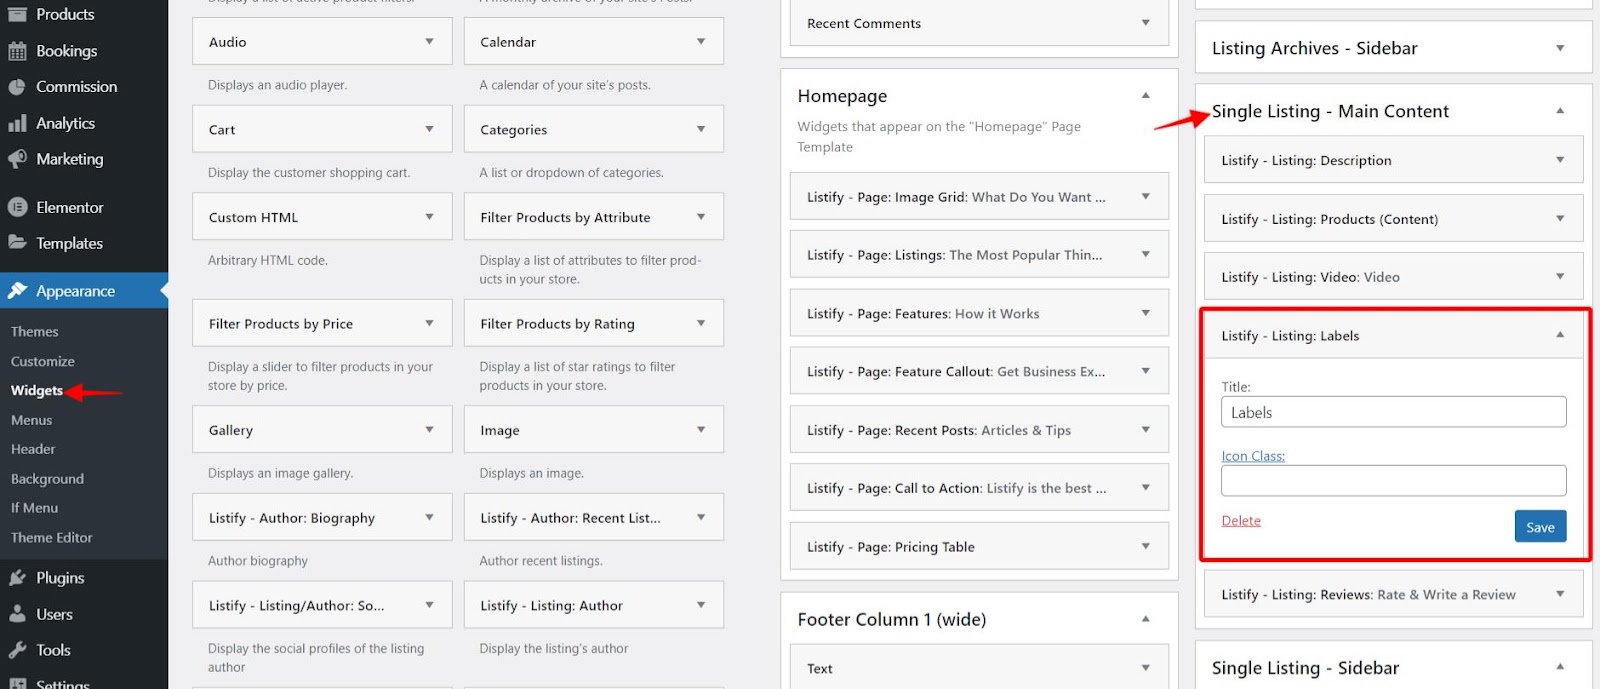Viewport: 1600px width, 689px height.
Task: Click the Elementor sidebar icon
Action: [17, 207]
